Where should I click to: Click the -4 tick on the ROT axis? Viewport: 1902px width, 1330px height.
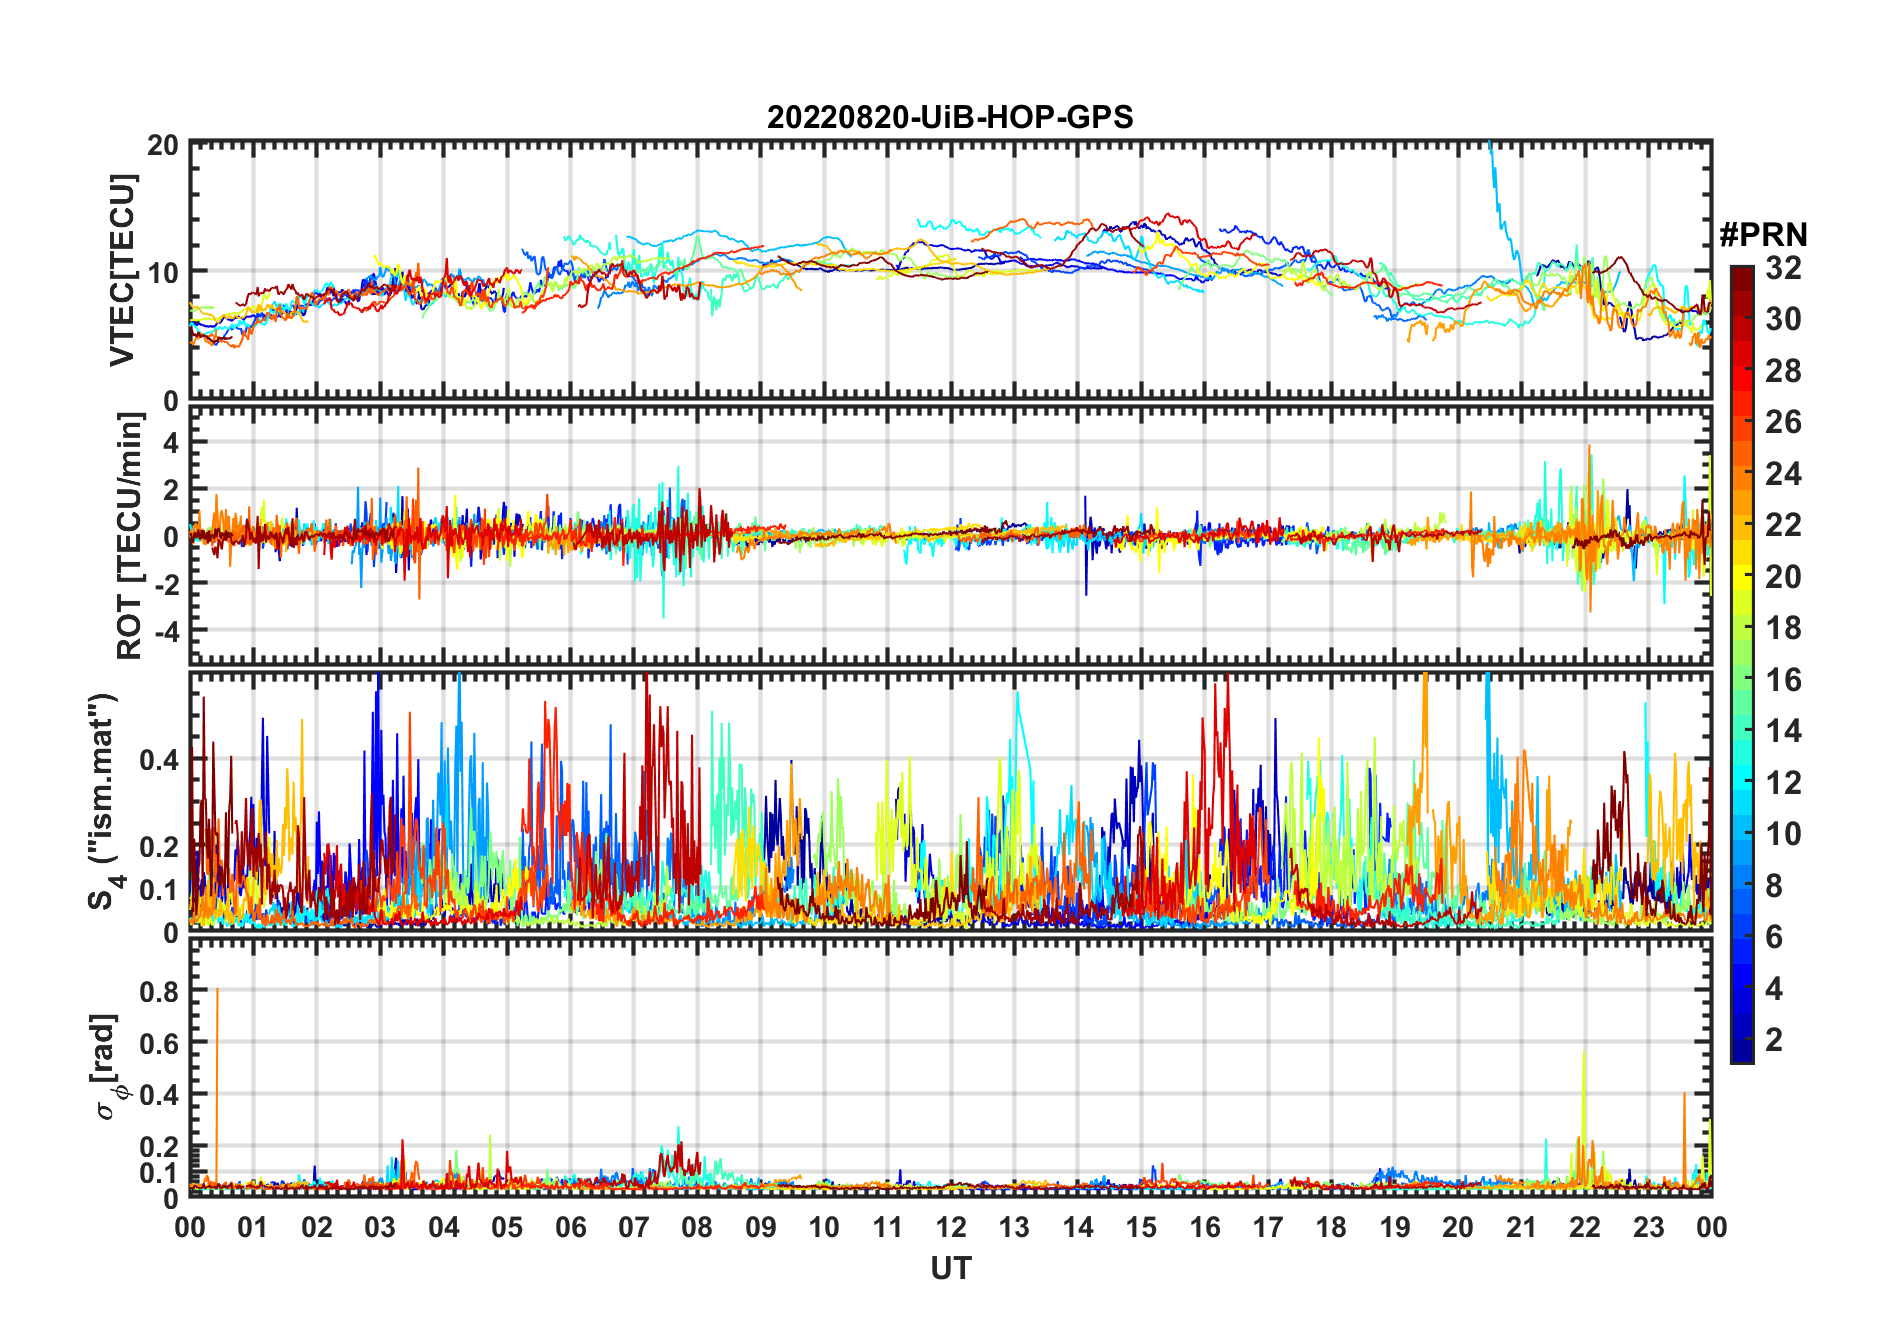163,631
